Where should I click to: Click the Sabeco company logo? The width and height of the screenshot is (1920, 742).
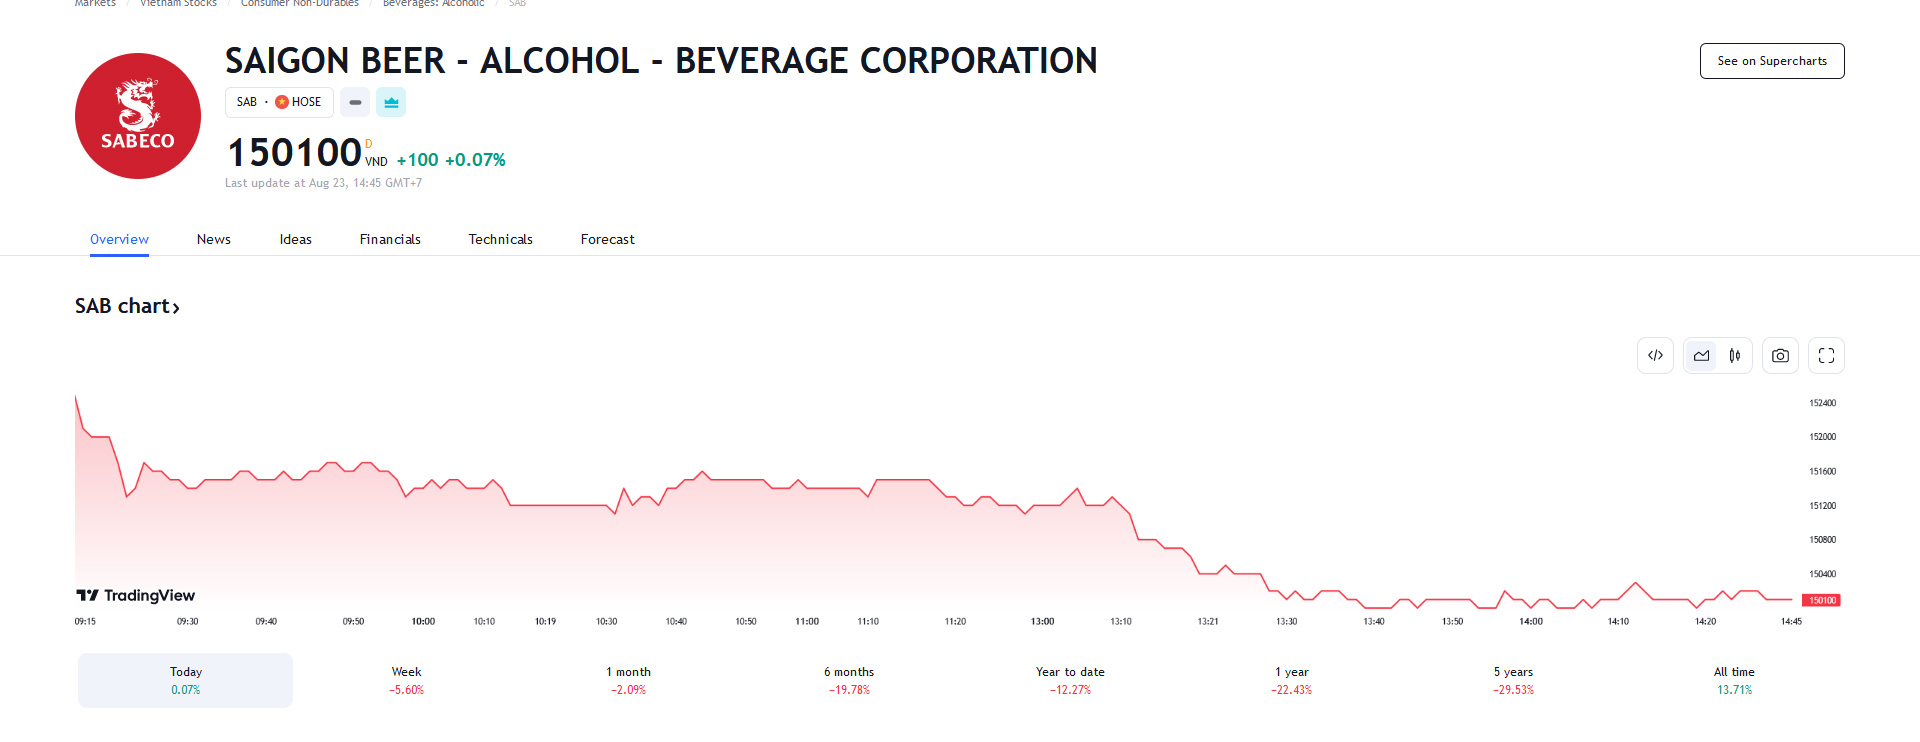[138, 116]
